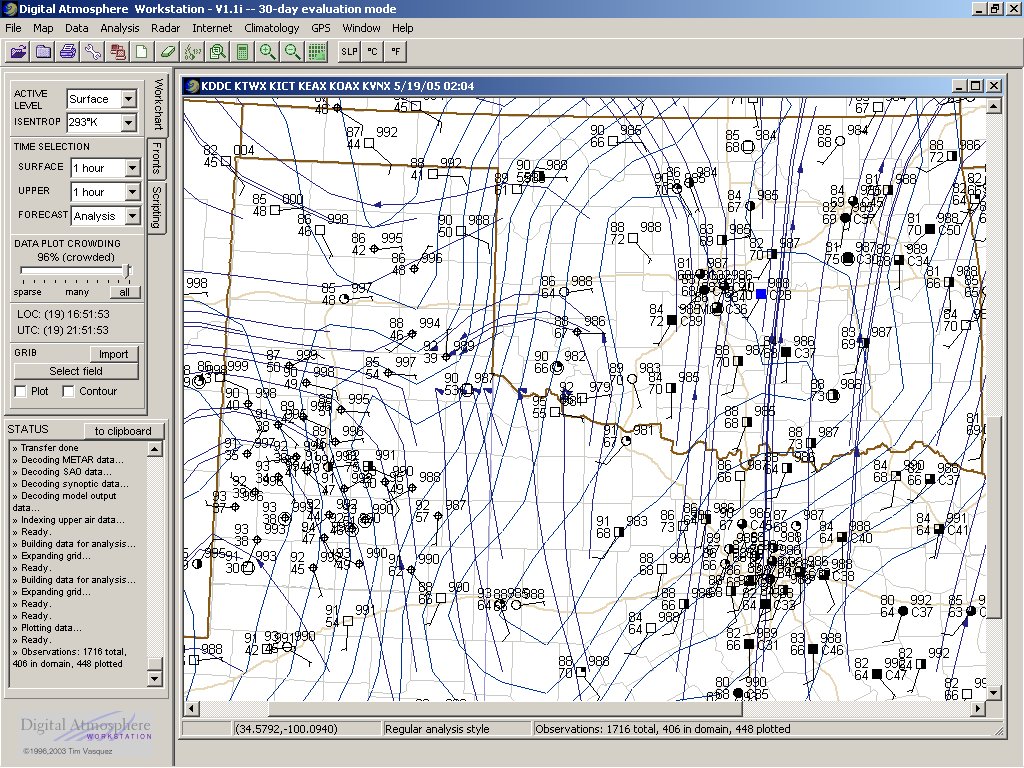This screenshot has width=1024, height=768.
Task: Click the open file folder icon in toolbar
Action: (x=18, y=52)
